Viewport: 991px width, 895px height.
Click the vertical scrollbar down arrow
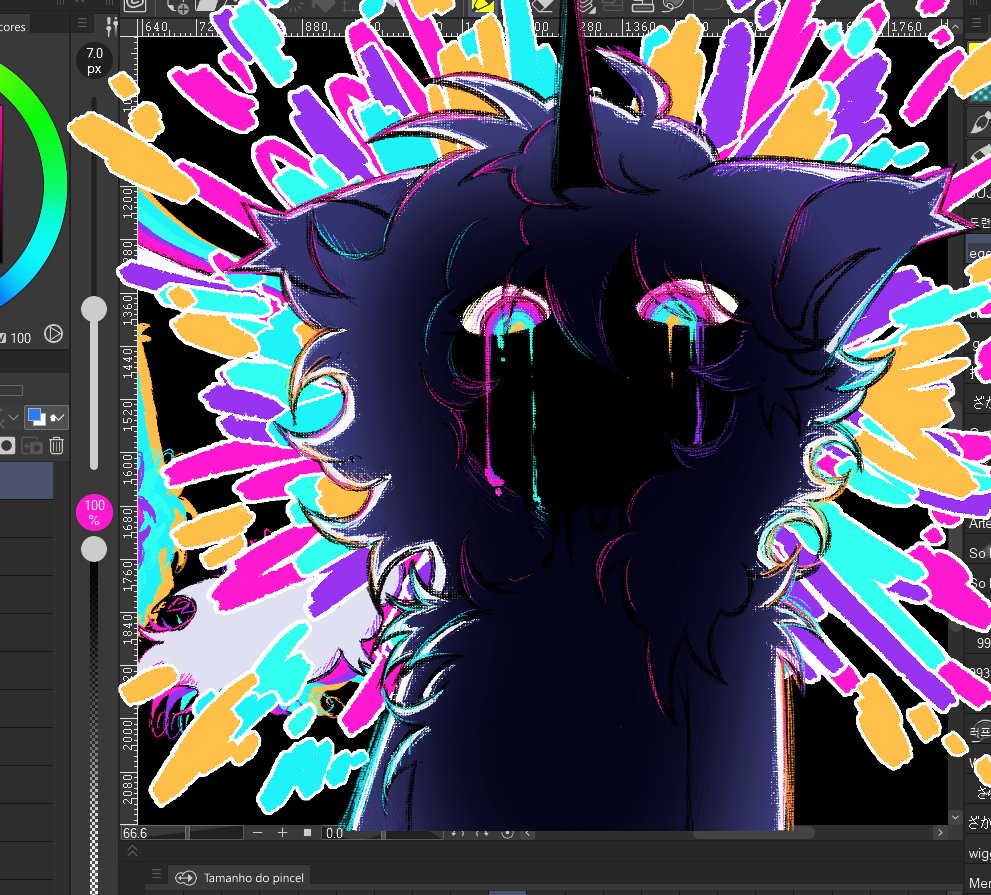click(x=955, y=817)
